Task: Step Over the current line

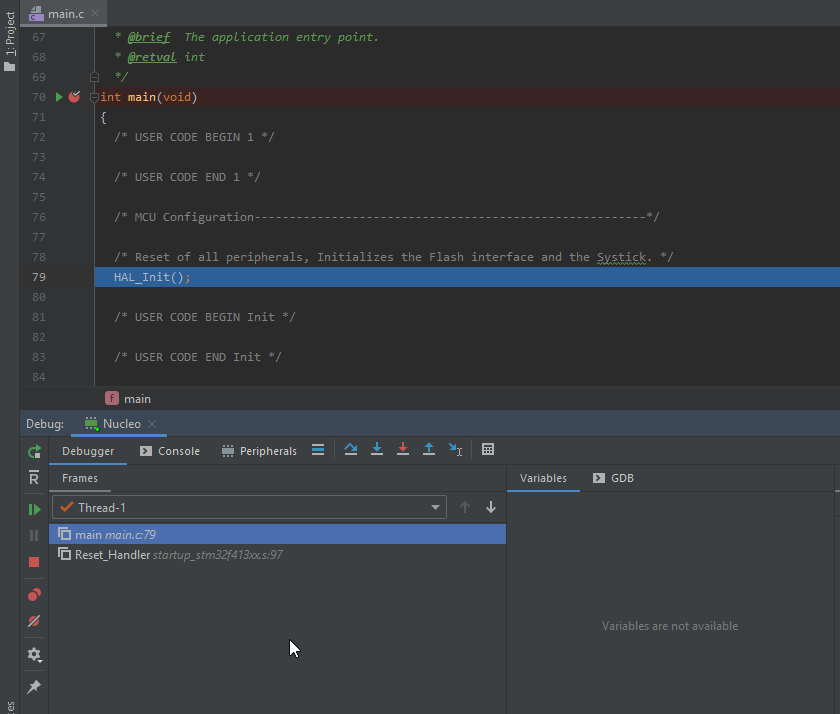Action: click(x=351, y=449)
